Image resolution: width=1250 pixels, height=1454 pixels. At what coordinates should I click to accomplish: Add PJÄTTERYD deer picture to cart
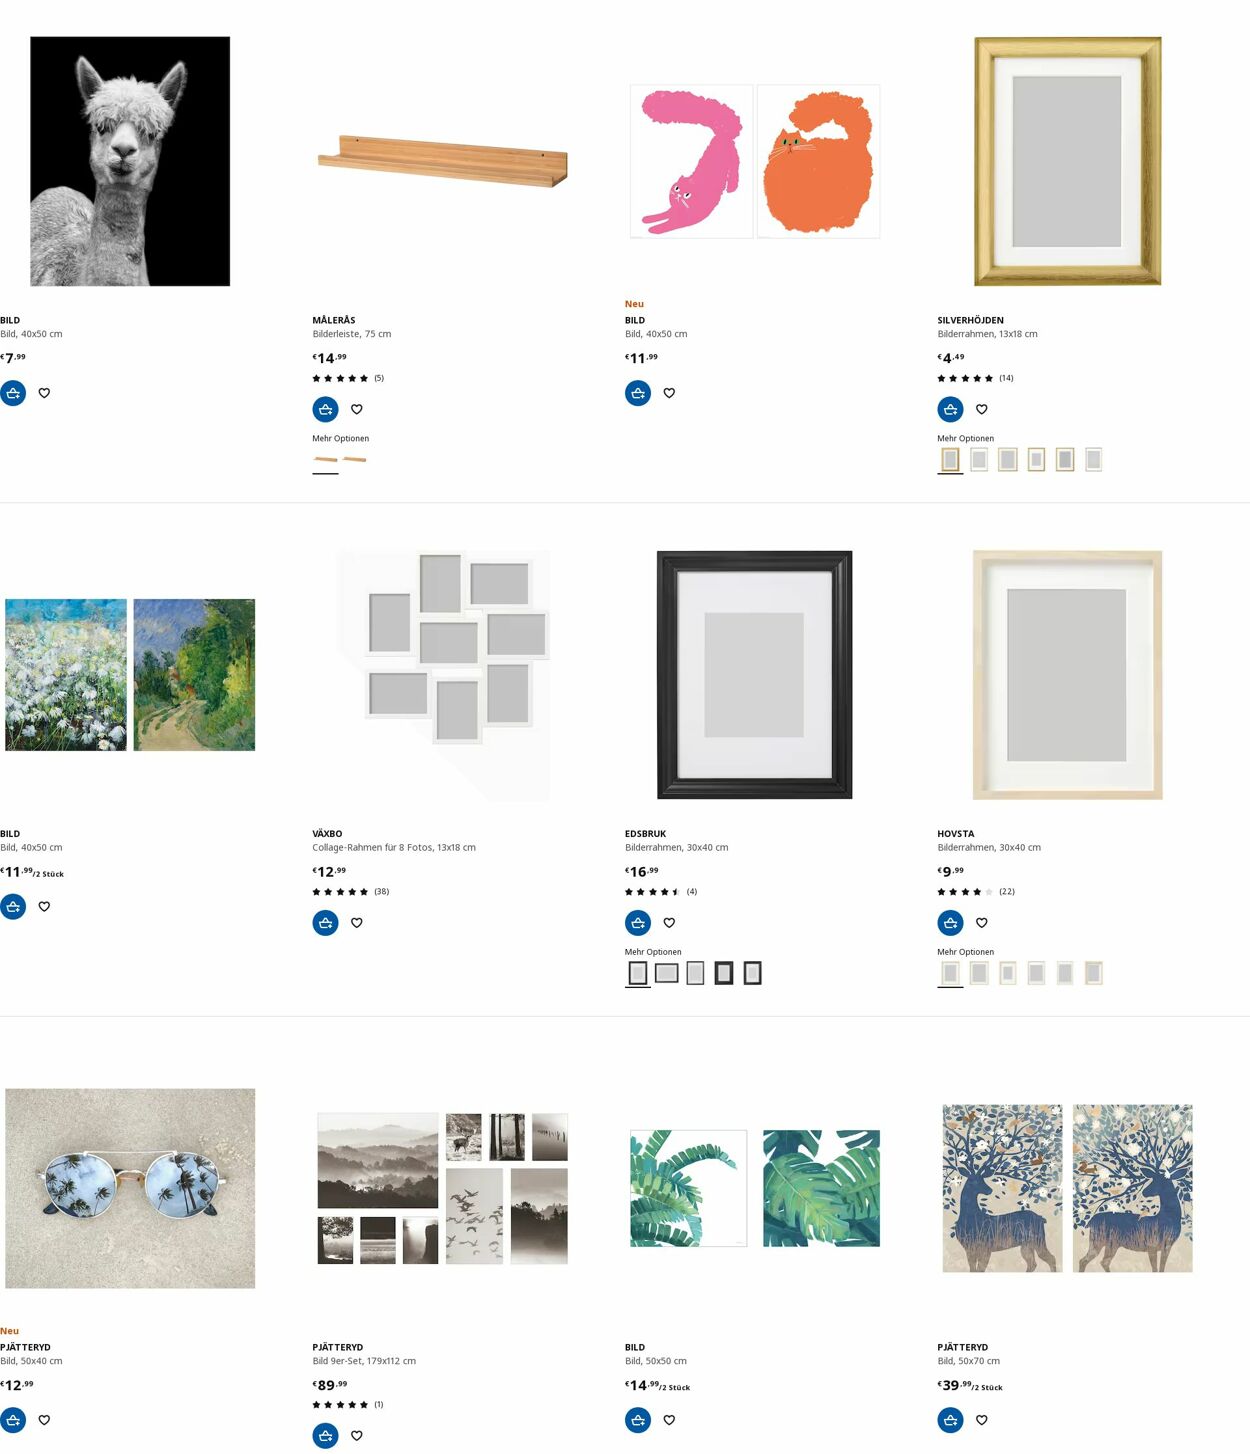pyautogui.click(x=951, y=1420)
